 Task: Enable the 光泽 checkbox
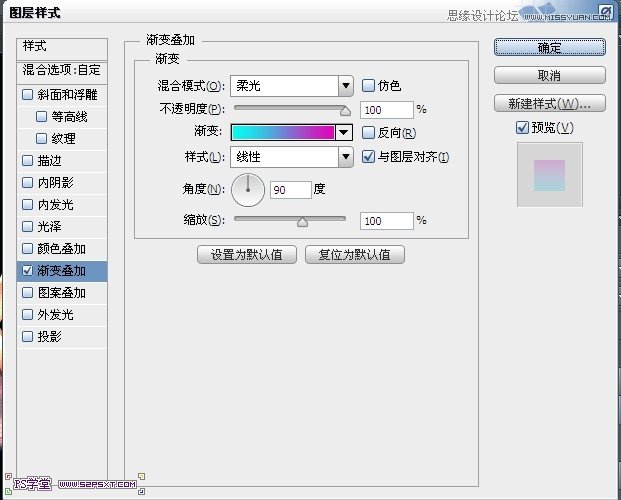[x=27, y=226]
